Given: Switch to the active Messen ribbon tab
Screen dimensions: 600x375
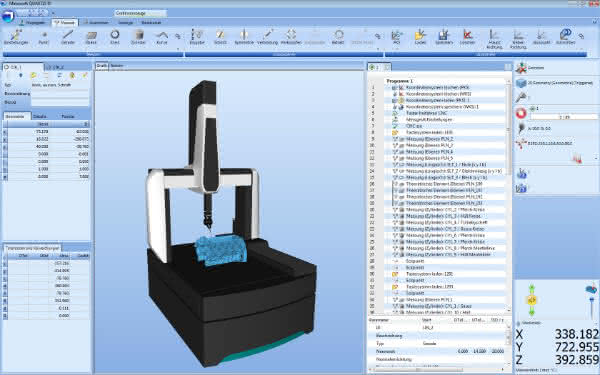Looking at the screenshot, I should click(x=65, y=23).
